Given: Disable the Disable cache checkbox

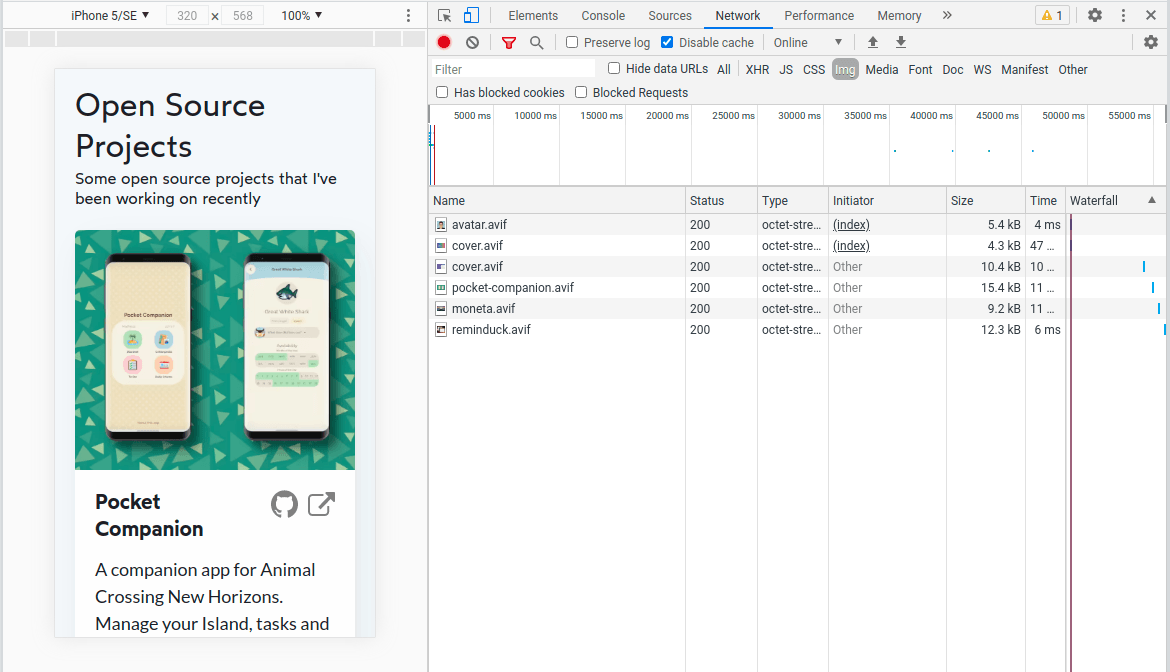Looking at the screenshot, I should tap(666, 42).
